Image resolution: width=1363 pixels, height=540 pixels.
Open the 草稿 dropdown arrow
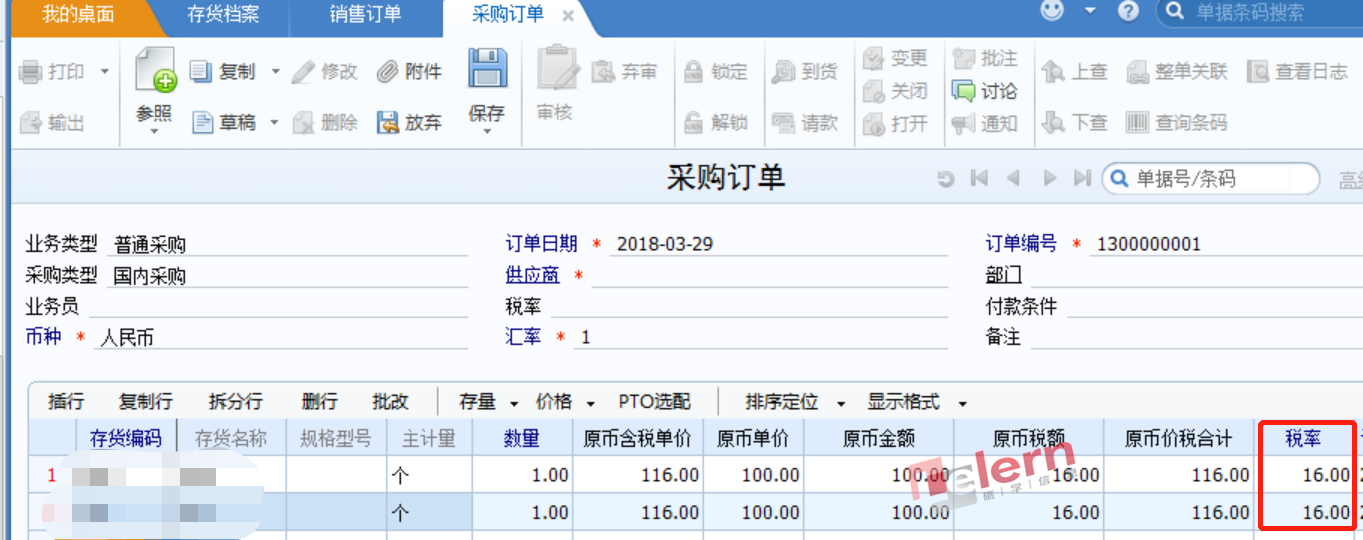click(276, 123)
